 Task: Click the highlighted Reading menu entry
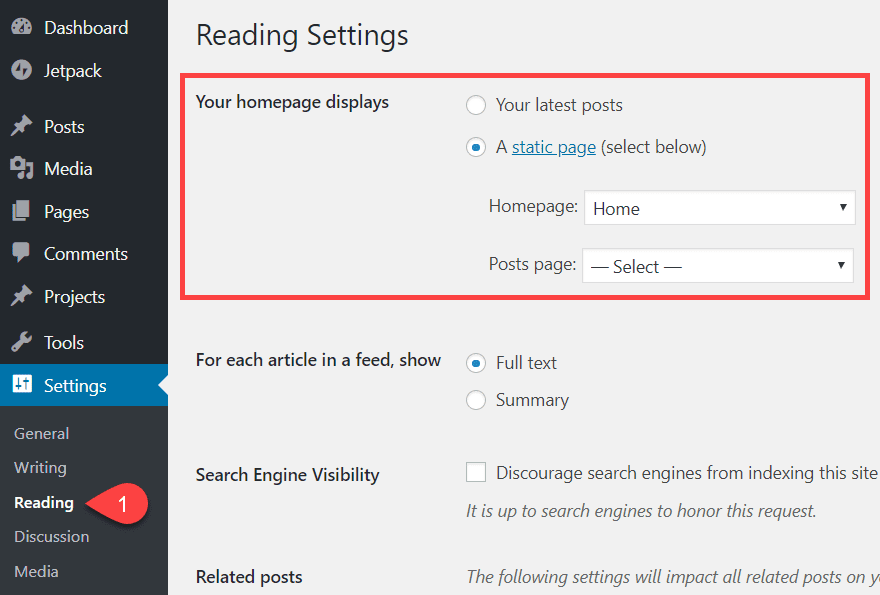(x=44, y=503)
